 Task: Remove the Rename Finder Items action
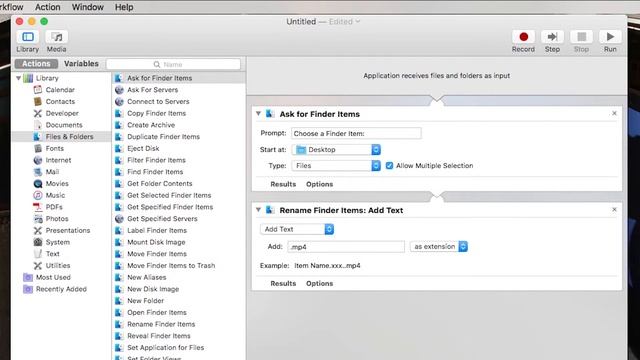614,209
